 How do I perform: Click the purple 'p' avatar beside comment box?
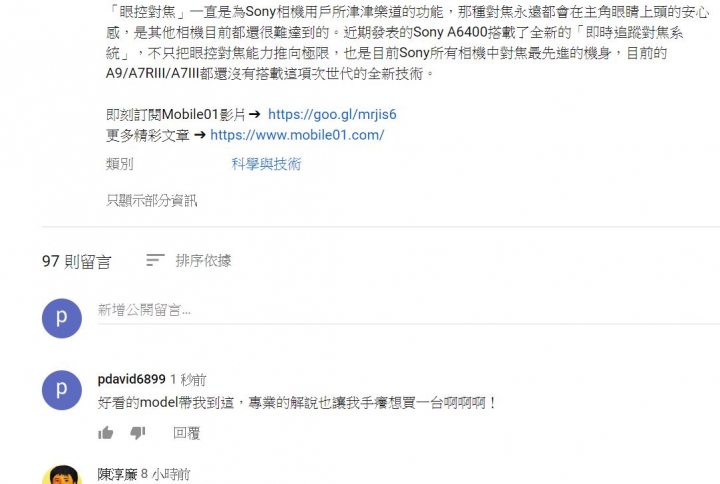tap(62, 318)
